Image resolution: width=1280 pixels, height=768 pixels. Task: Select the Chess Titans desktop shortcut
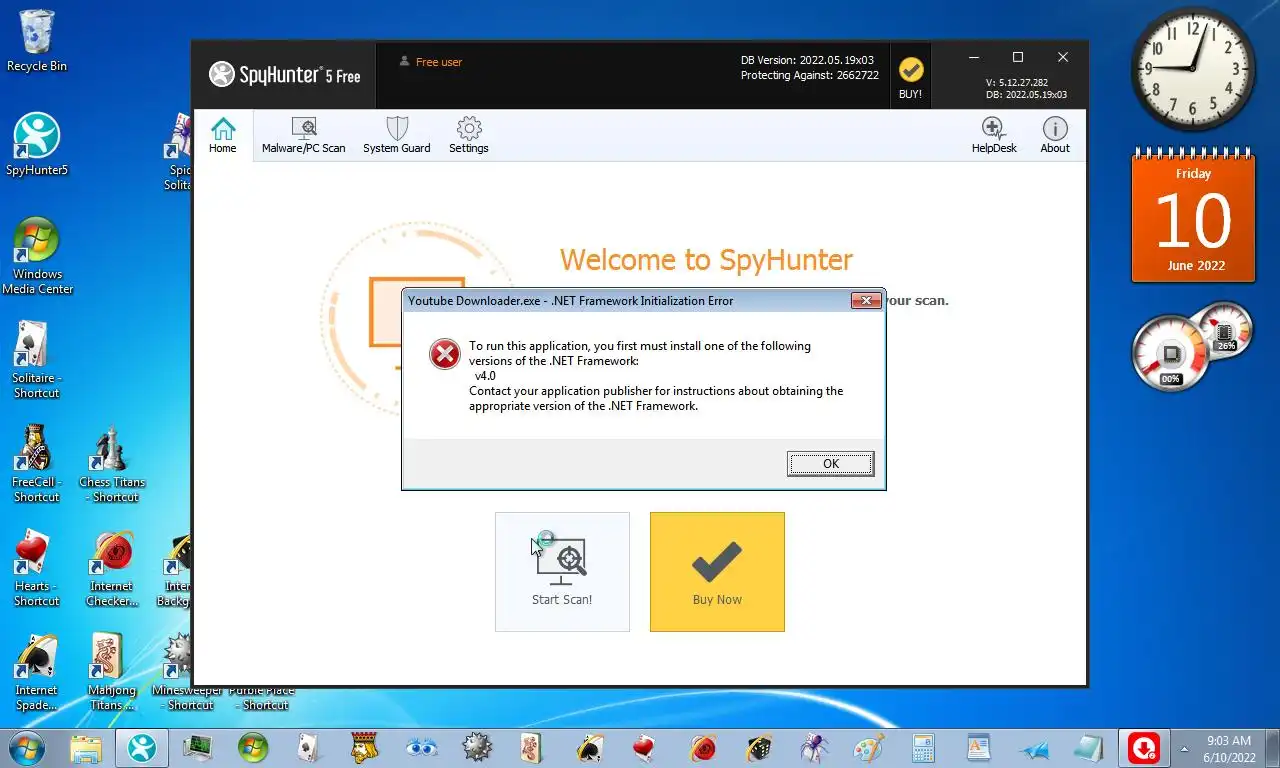pyautogui.click(x=112, y=464)
